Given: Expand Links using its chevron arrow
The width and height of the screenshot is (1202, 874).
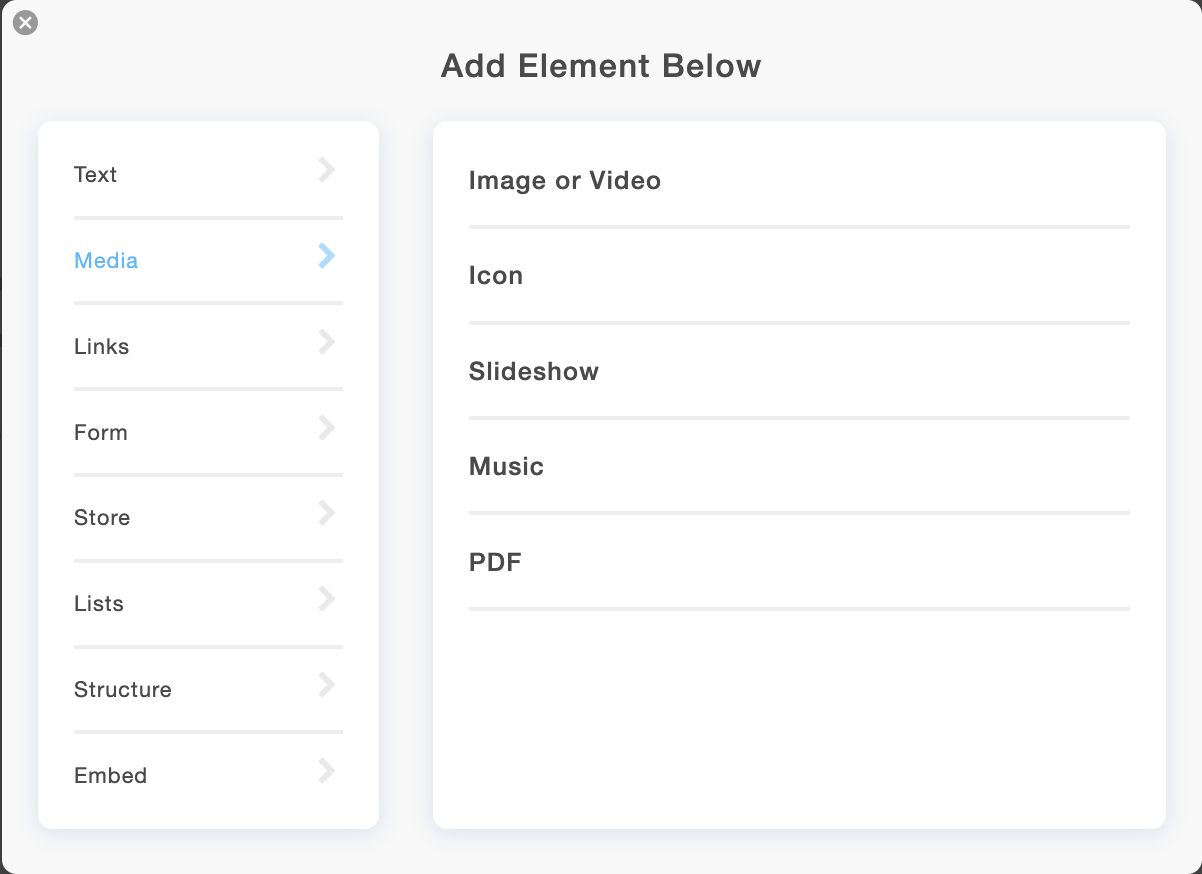Looking at the screenshot, I should pos(326,342).
